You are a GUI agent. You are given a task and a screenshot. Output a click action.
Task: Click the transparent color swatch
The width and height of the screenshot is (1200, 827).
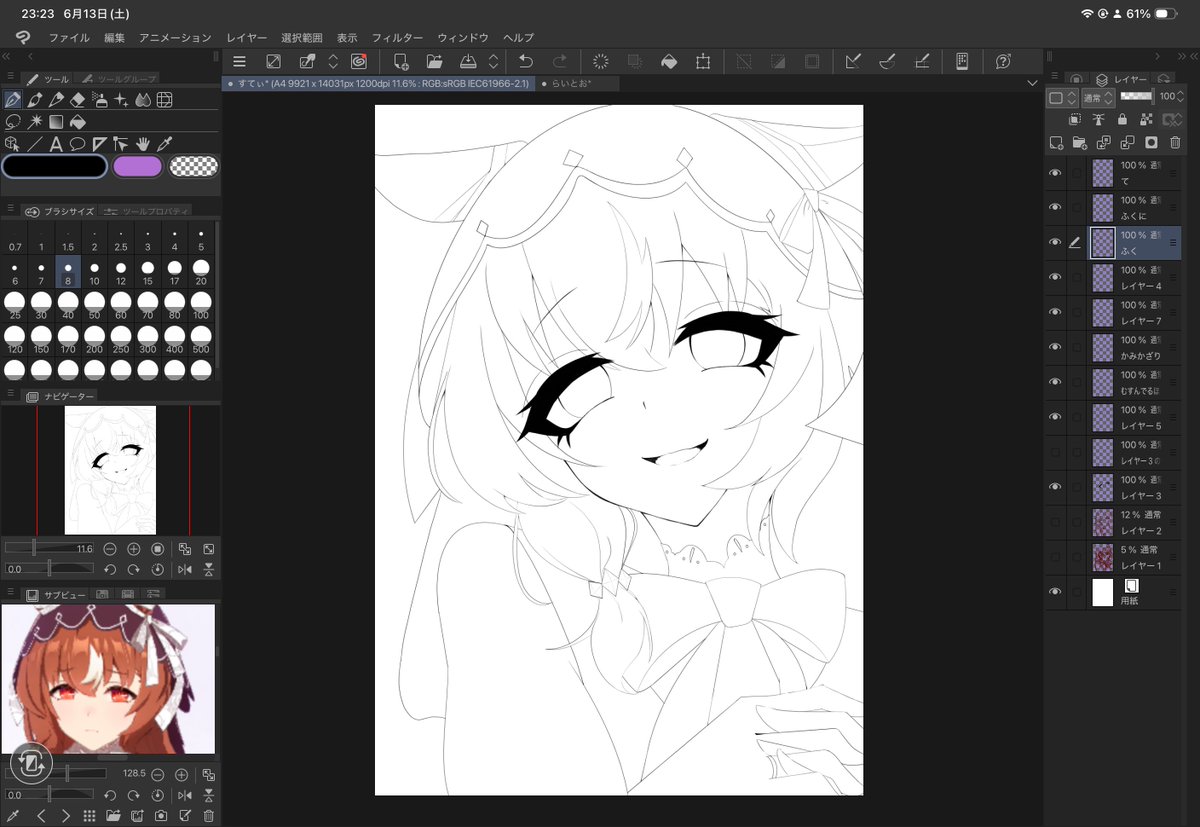click(x=193, y=166)
